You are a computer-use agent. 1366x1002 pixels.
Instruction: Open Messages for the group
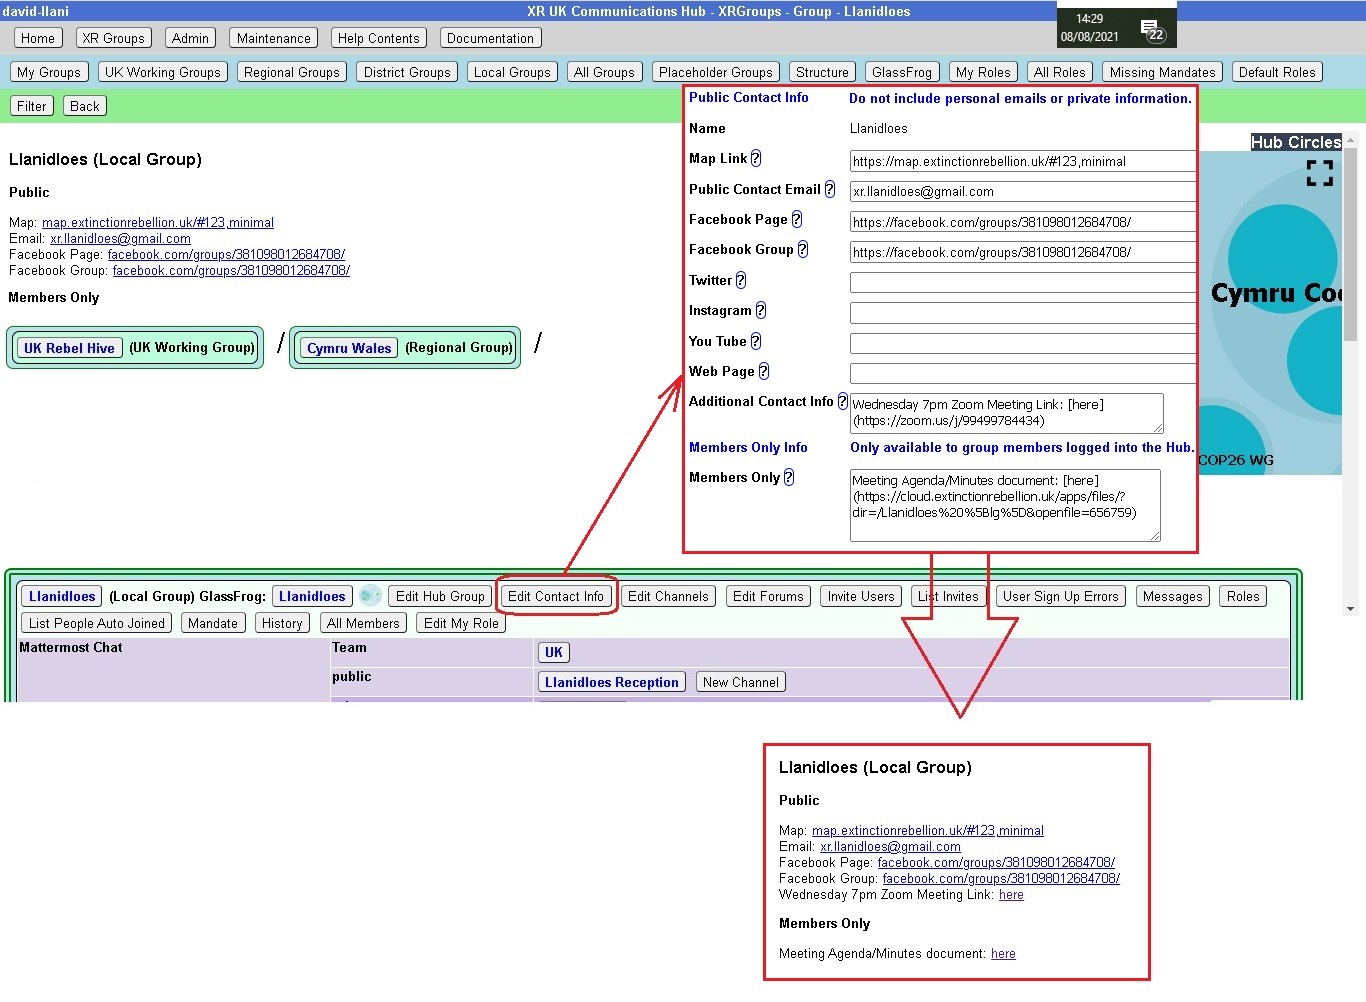(1172, 596)
